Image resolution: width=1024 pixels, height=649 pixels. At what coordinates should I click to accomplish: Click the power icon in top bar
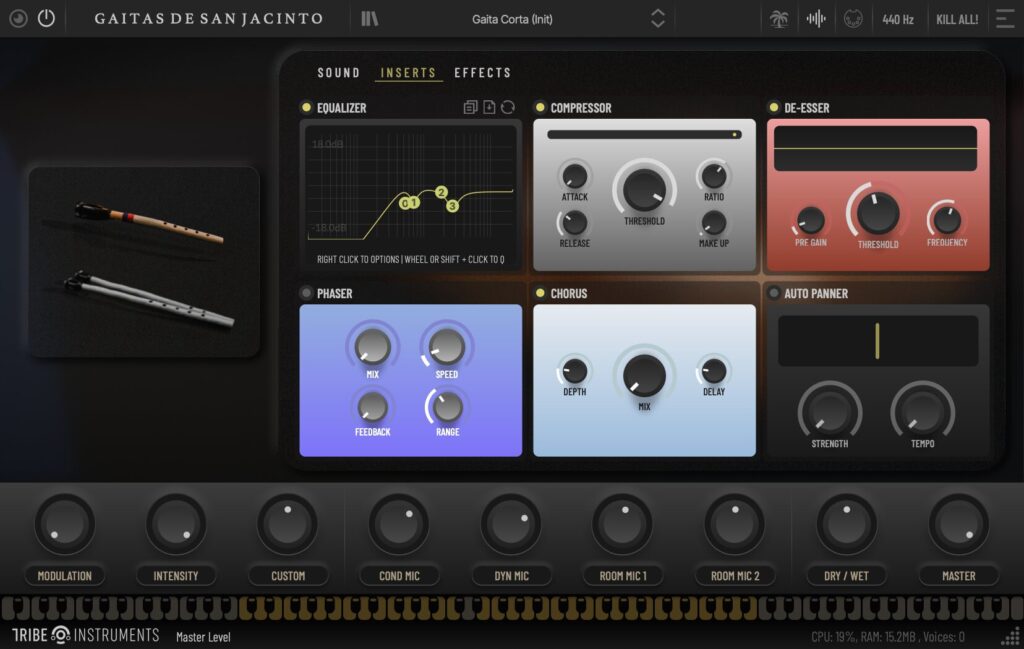coord(46,18)
